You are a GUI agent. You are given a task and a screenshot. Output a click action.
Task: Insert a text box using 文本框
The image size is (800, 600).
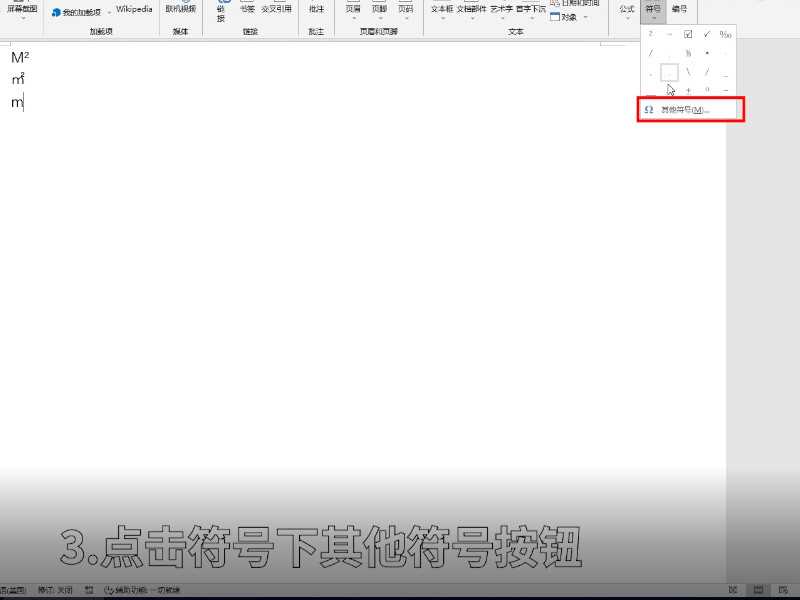pyautogui.click(x=442, y=10)
